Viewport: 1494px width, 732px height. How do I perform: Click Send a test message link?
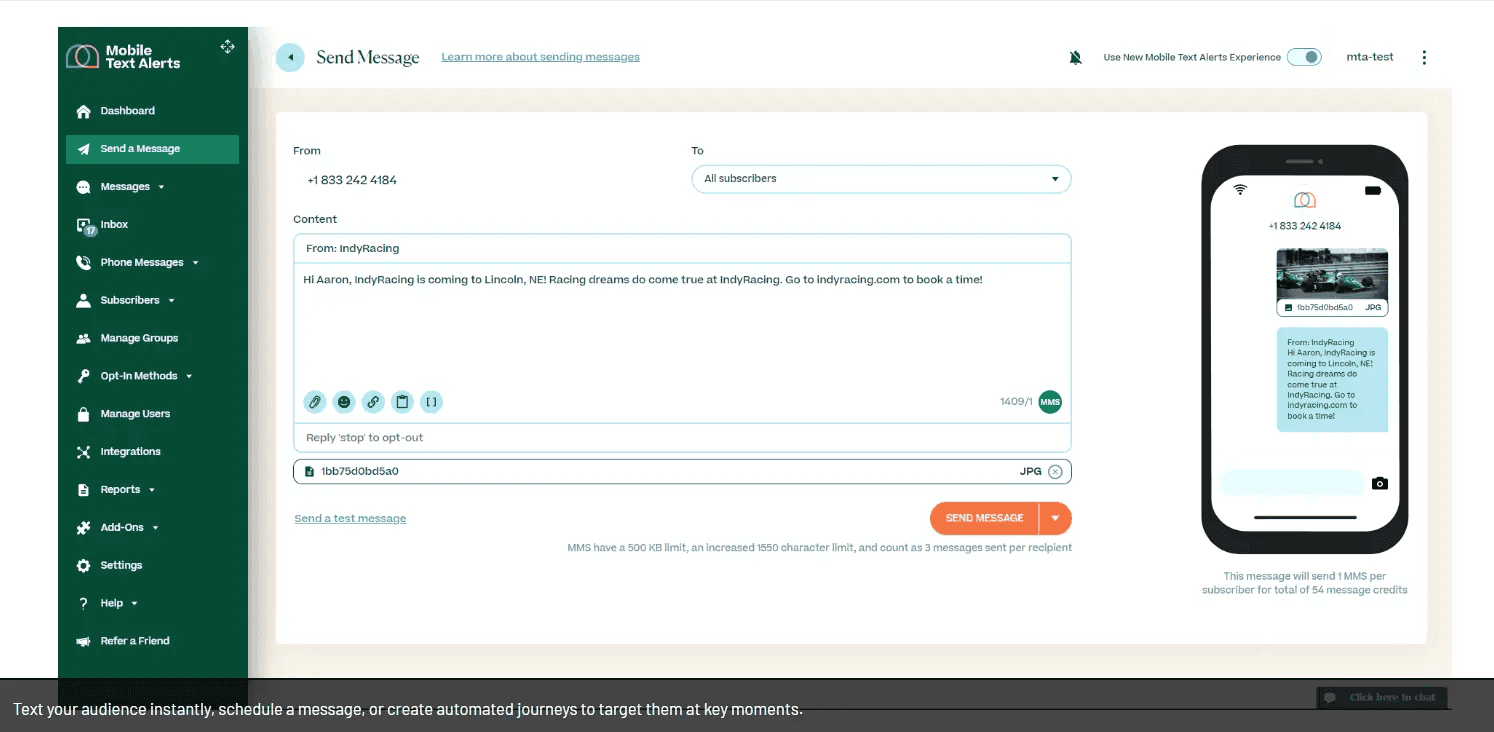350,519
